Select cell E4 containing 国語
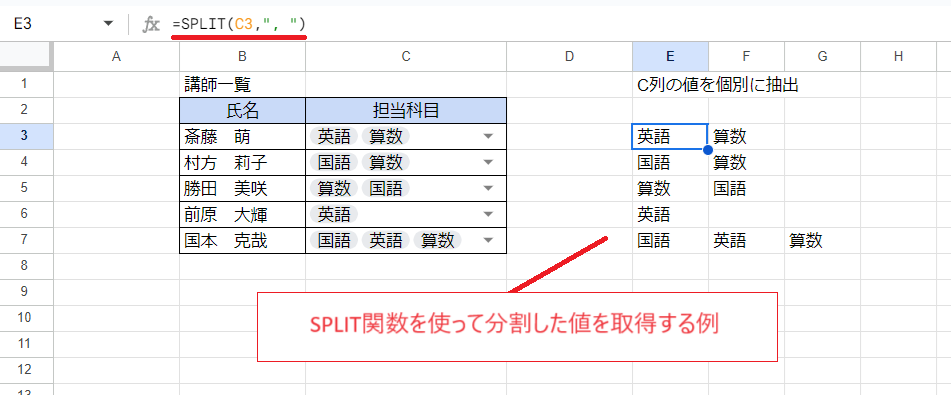This screenshot has width=951, height=395. (670, 163)
